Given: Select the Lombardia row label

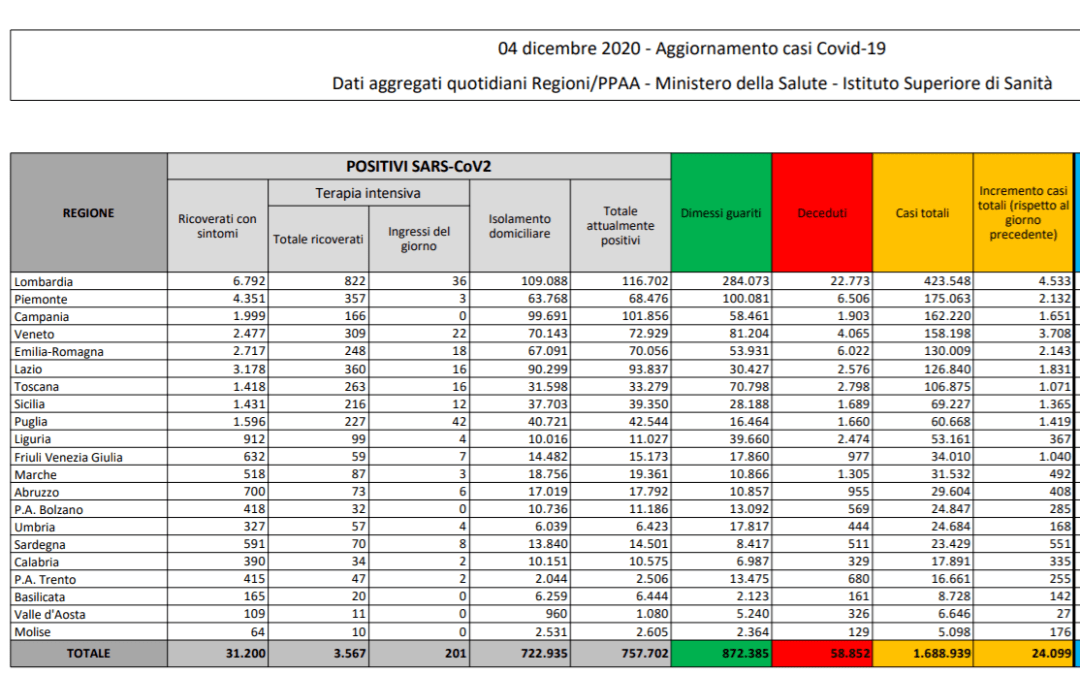Looking at the screenshot, I should (43, 282).
